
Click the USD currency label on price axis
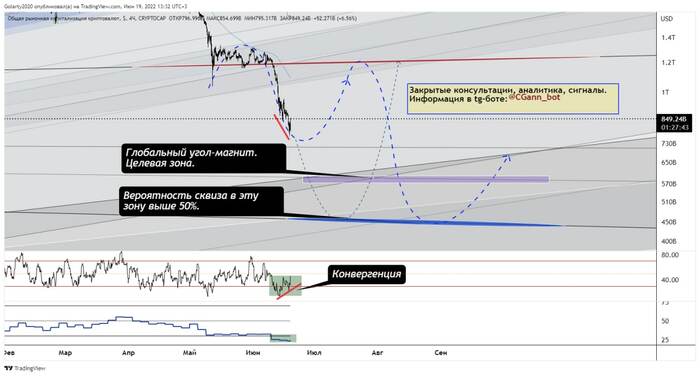667,19
